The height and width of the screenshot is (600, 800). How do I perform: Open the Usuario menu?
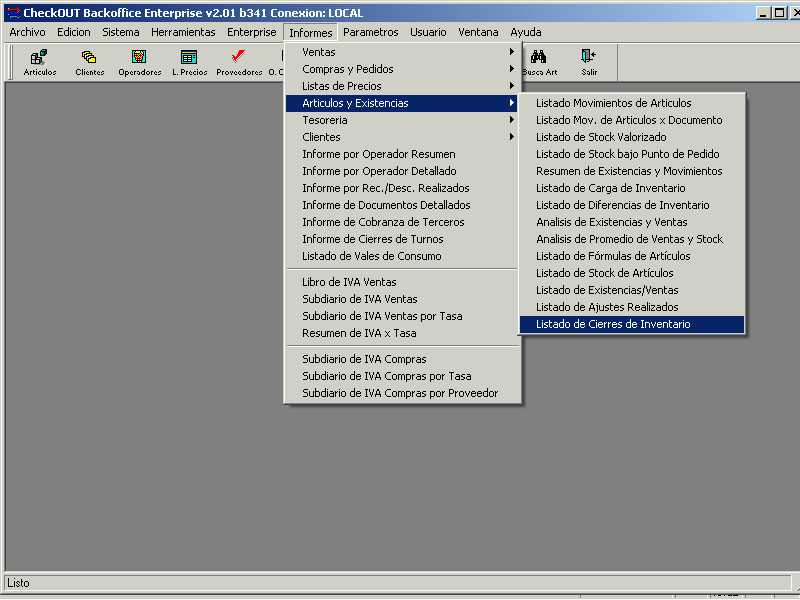(x=428, y=32)
